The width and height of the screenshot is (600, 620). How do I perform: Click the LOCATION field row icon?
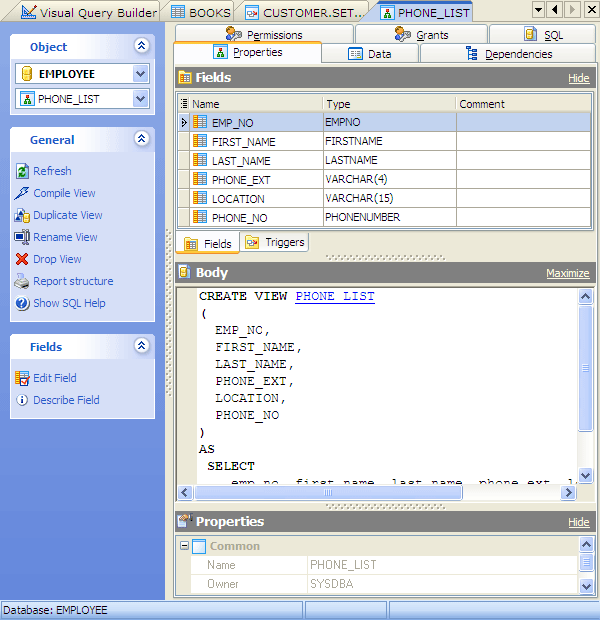tap(200, 198)
